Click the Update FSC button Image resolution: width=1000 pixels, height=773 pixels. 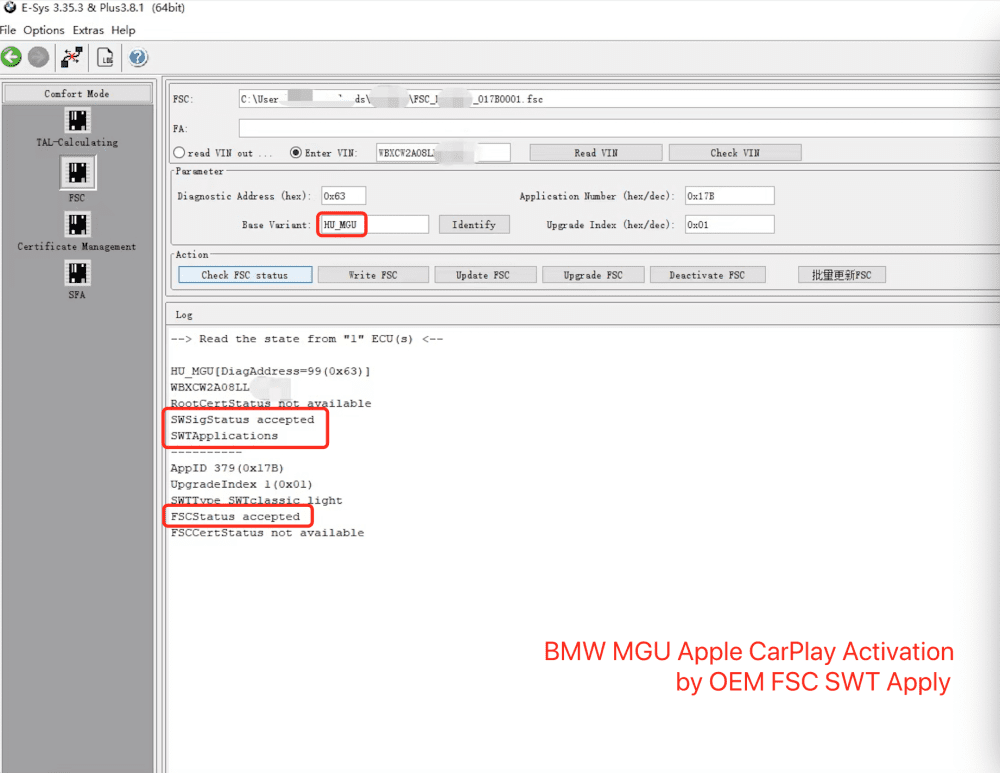click(483, 275)
